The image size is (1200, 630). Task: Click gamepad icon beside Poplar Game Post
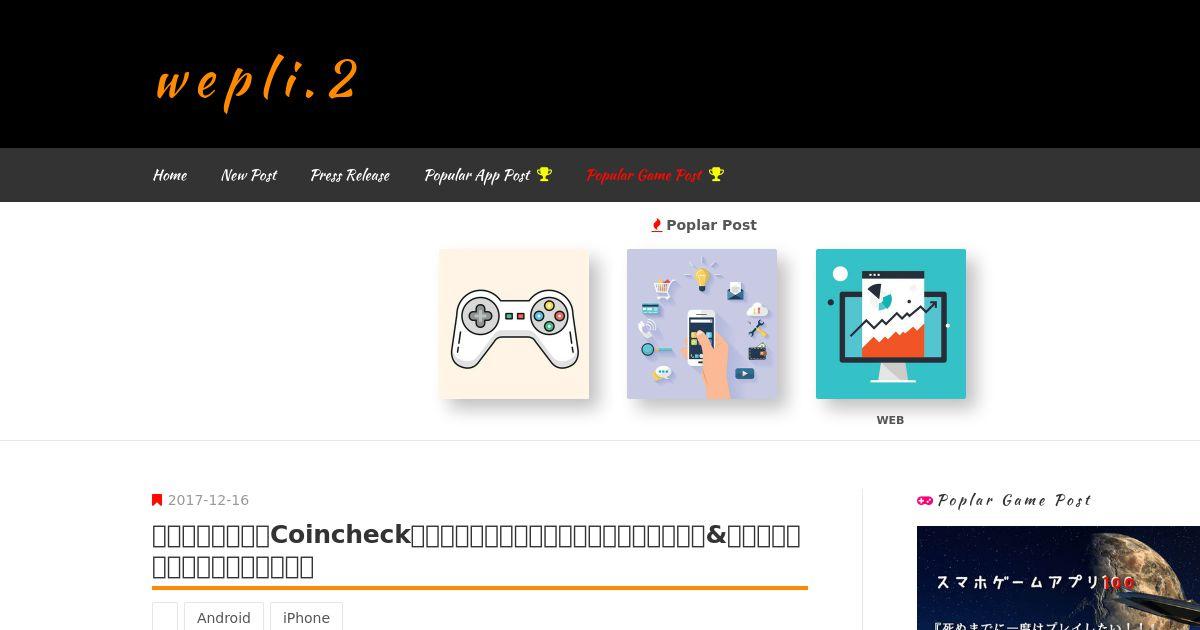tap(925, 500)
